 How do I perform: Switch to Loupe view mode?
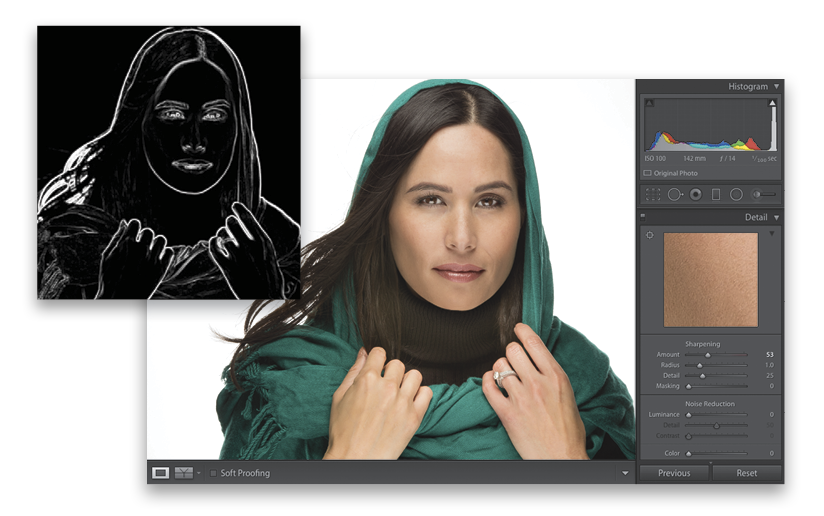click(x=161, y=472)
